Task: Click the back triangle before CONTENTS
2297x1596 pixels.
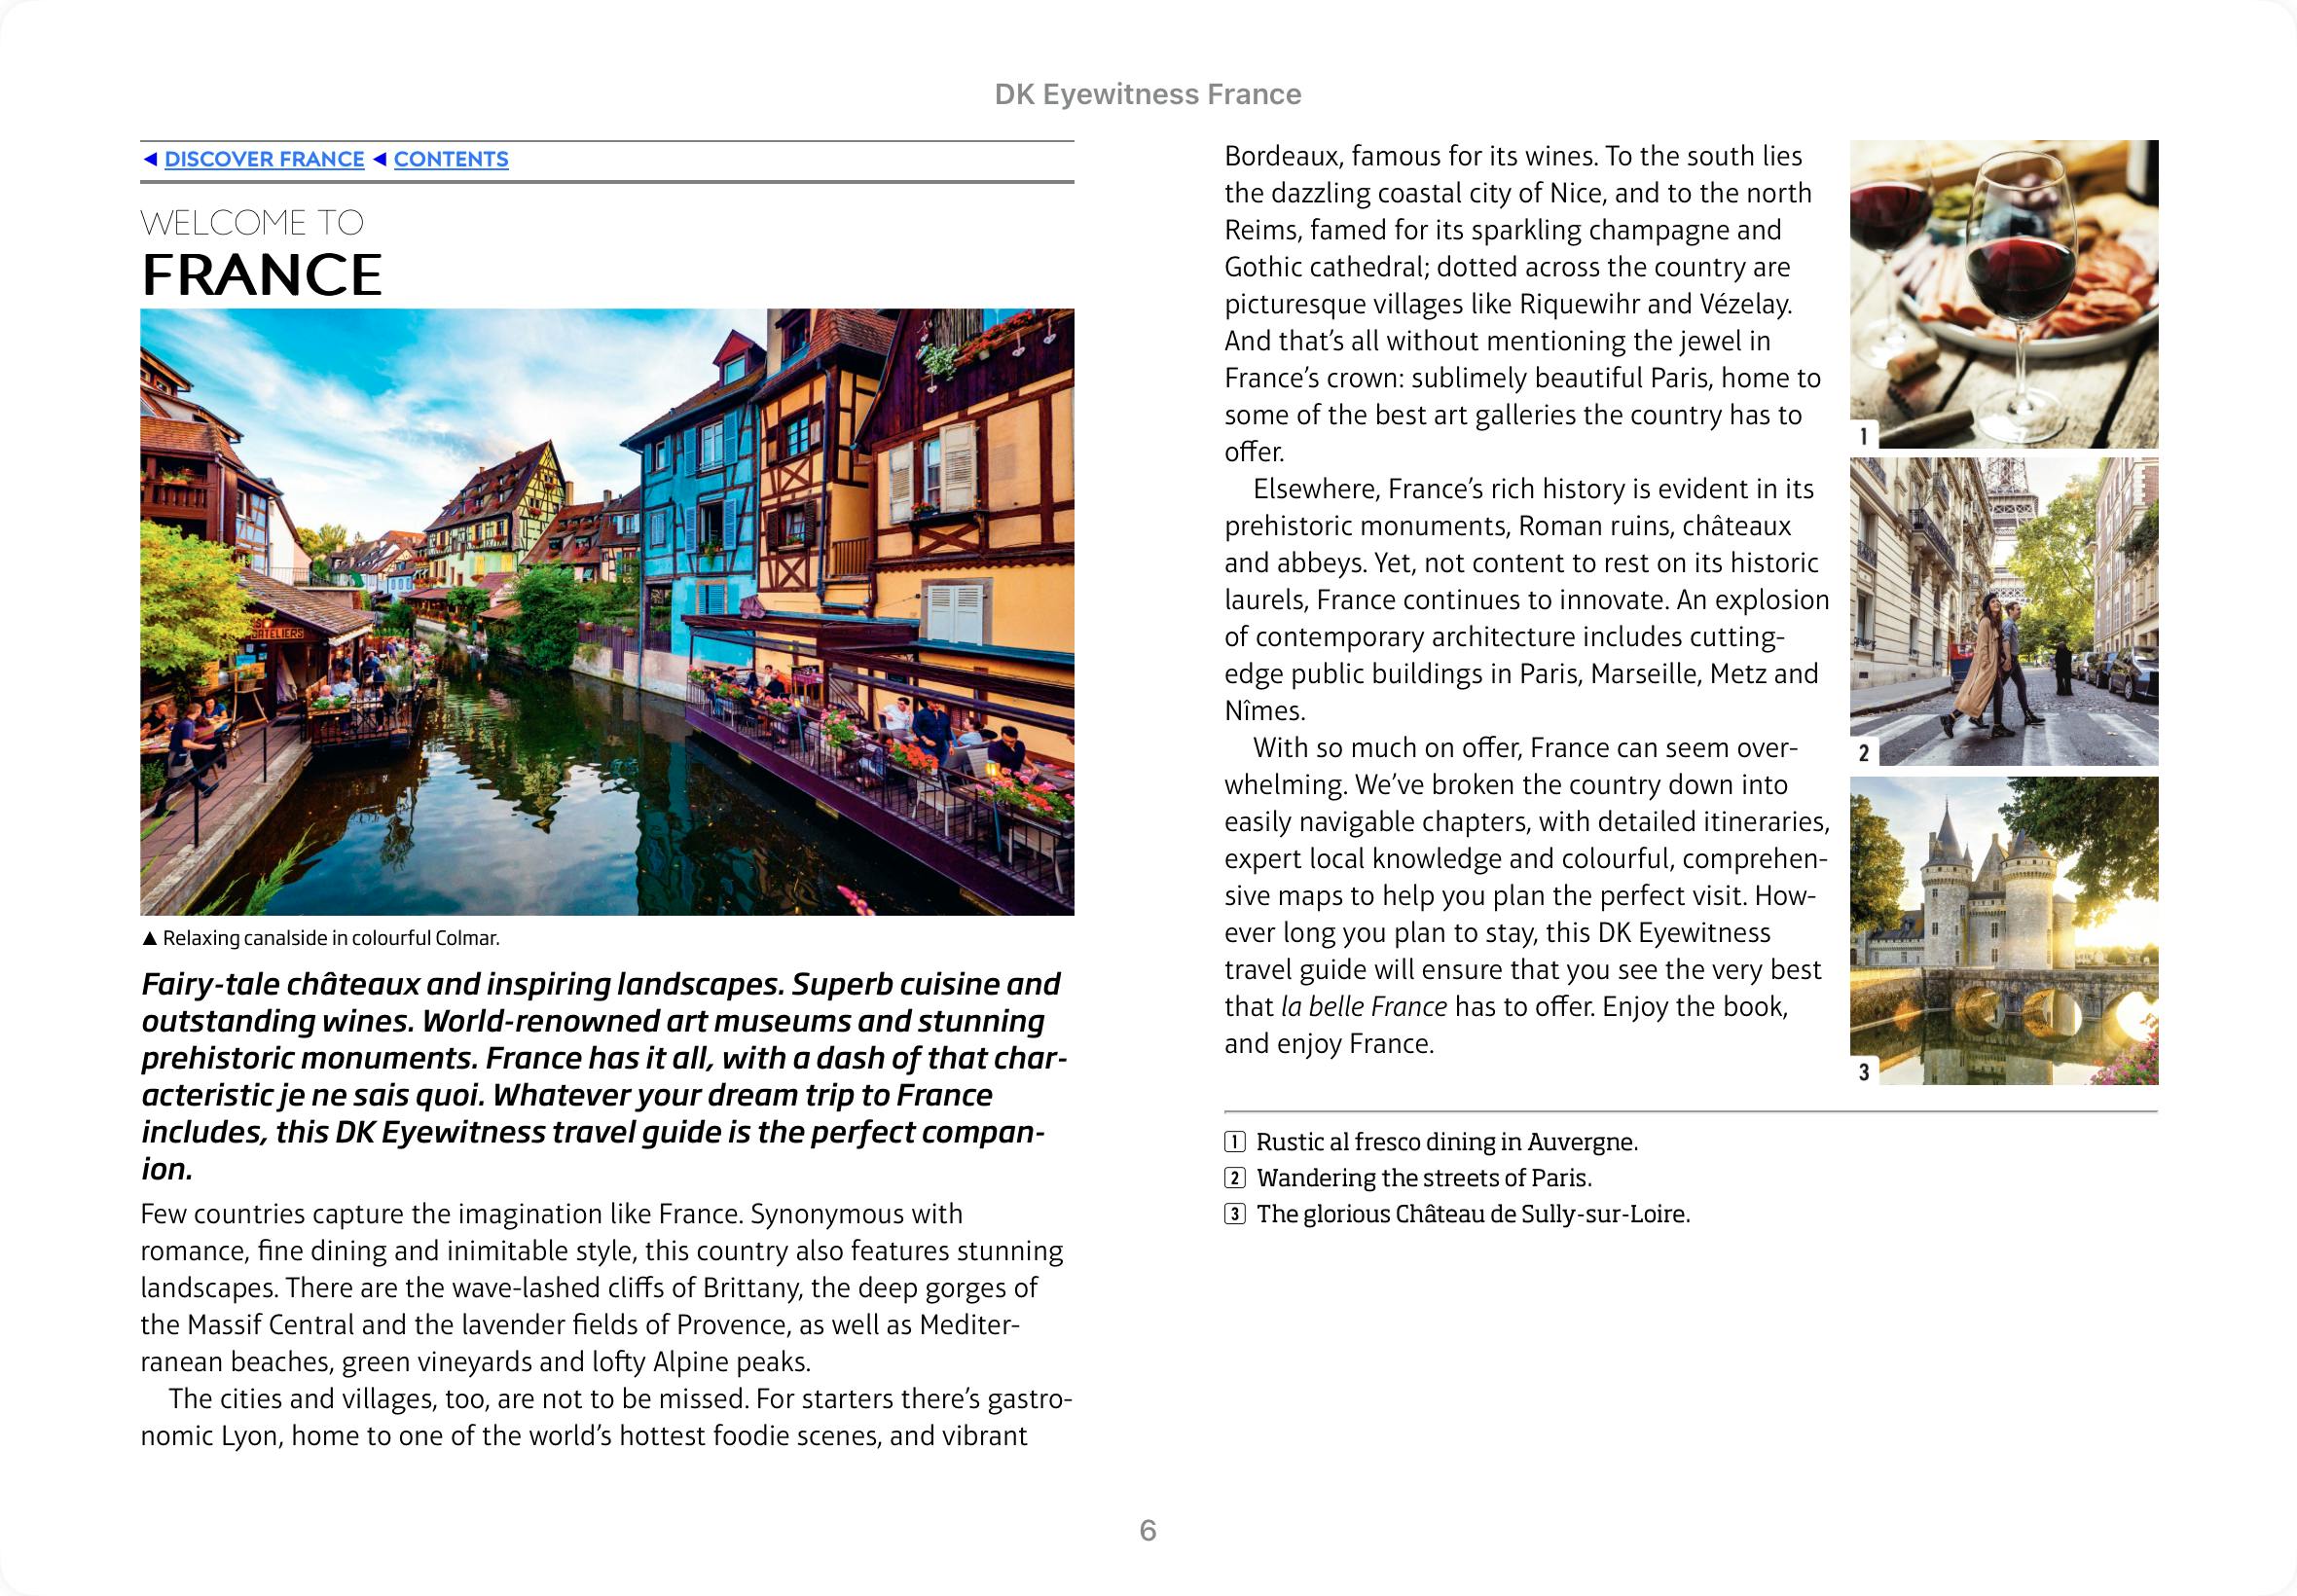Action: point(380,159)
